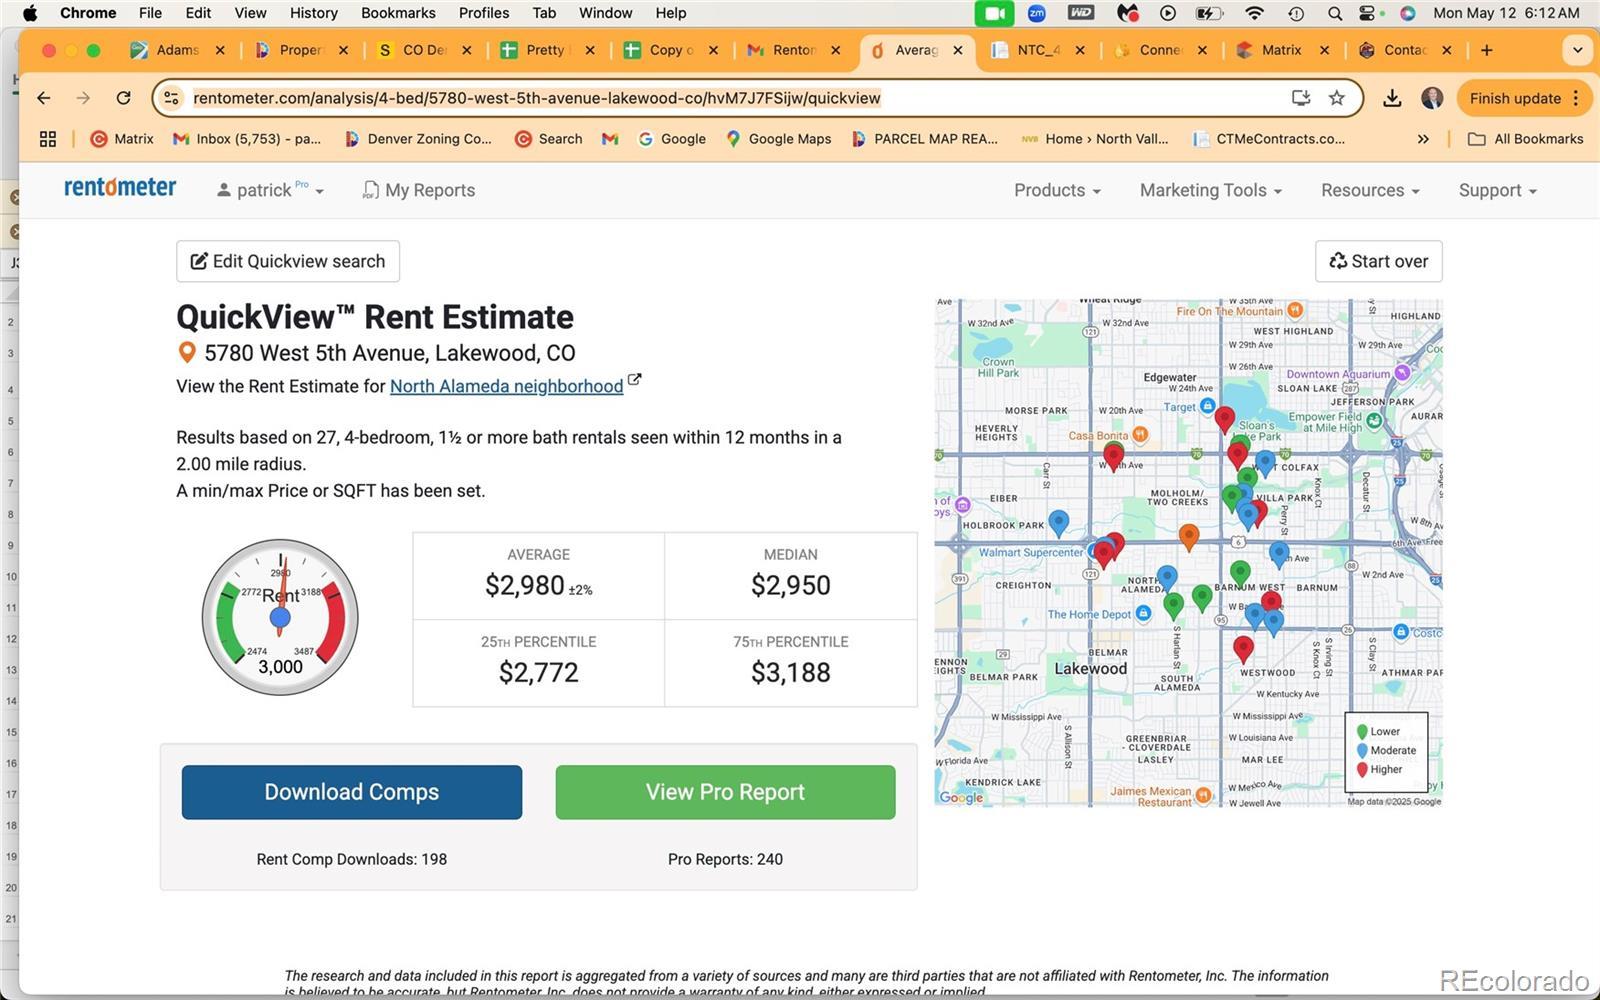Open a new tab with plus icon
Viewport: 1600px width, 1000px height.
[x=1487, y=50]
